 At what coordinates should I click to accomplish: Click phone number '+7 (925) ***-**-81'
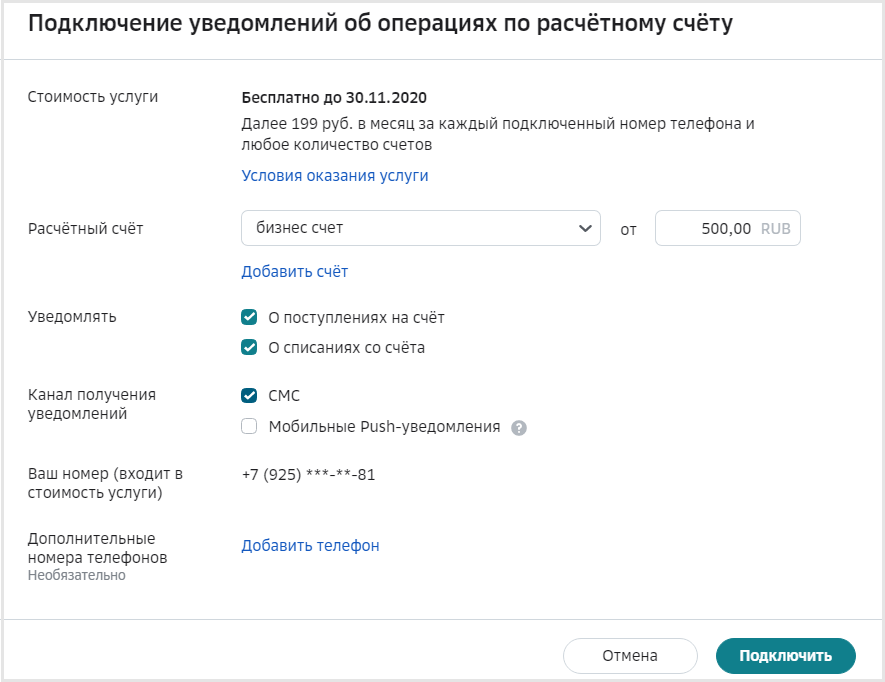(x=308, y=474)
